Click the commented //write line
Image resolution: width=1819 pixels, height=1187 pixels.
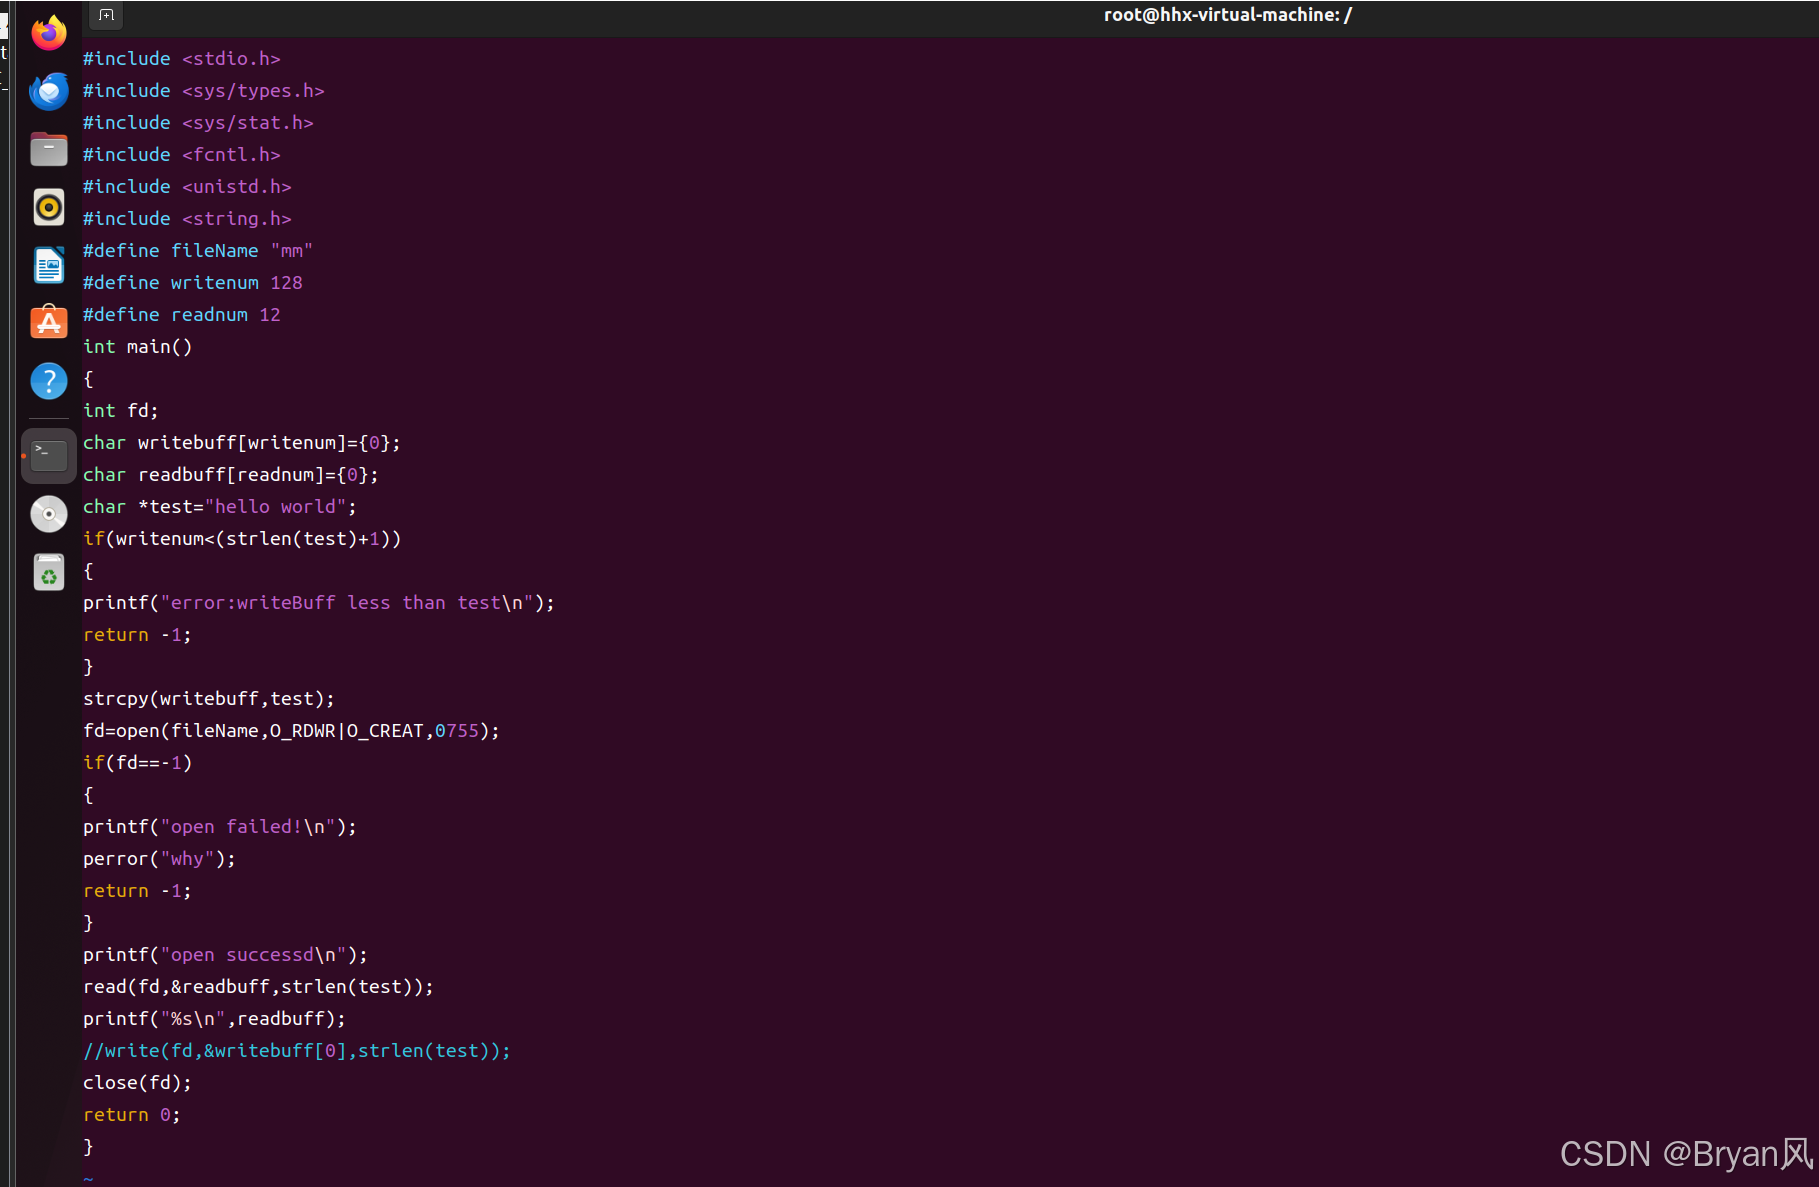(x=296, y=1050)
